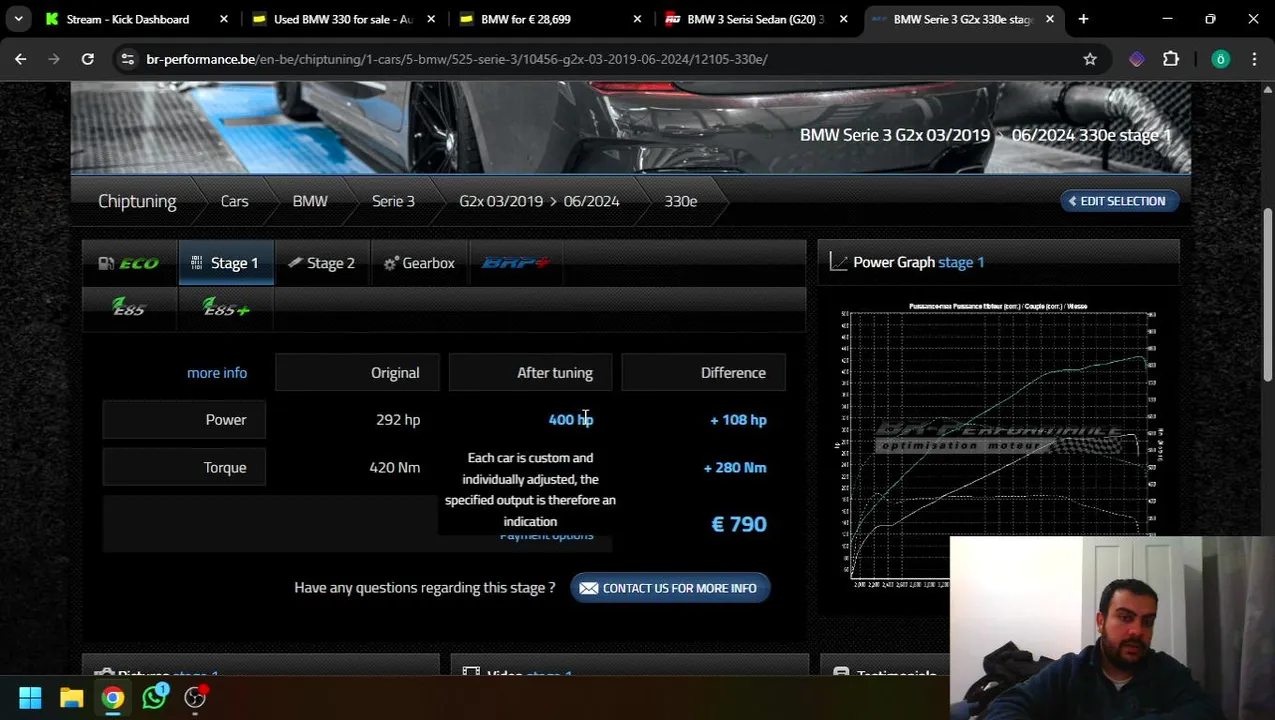The height and width of the screenshot is (720, 1275).
Task: Open the Extensions puzzle piece menu
Action: pyautogui.click(x=1171, y=59)
